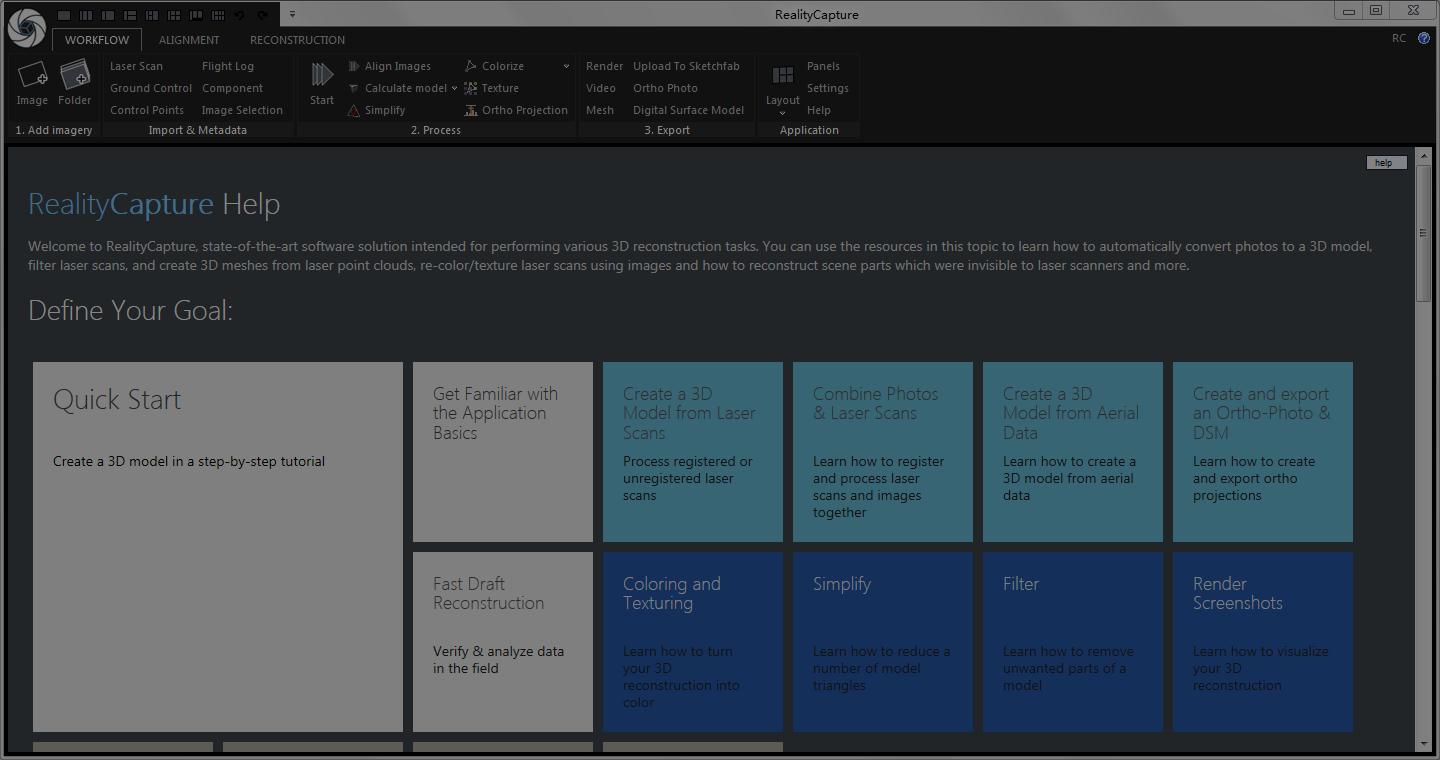This screenshot has height=760, width=1440.
Task: Click the help page vertical scrollbar thumb
Action: click(1423, 232)
